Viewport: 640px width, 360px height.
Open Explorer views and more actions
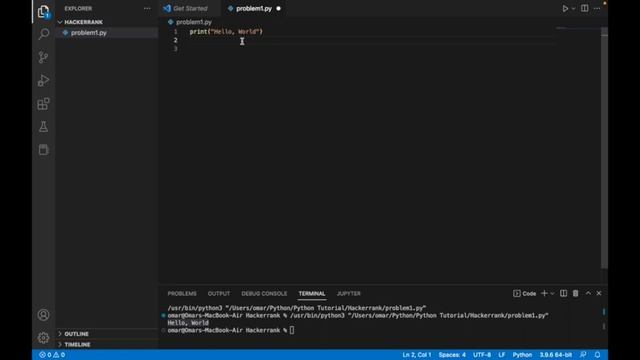point(147,8)
